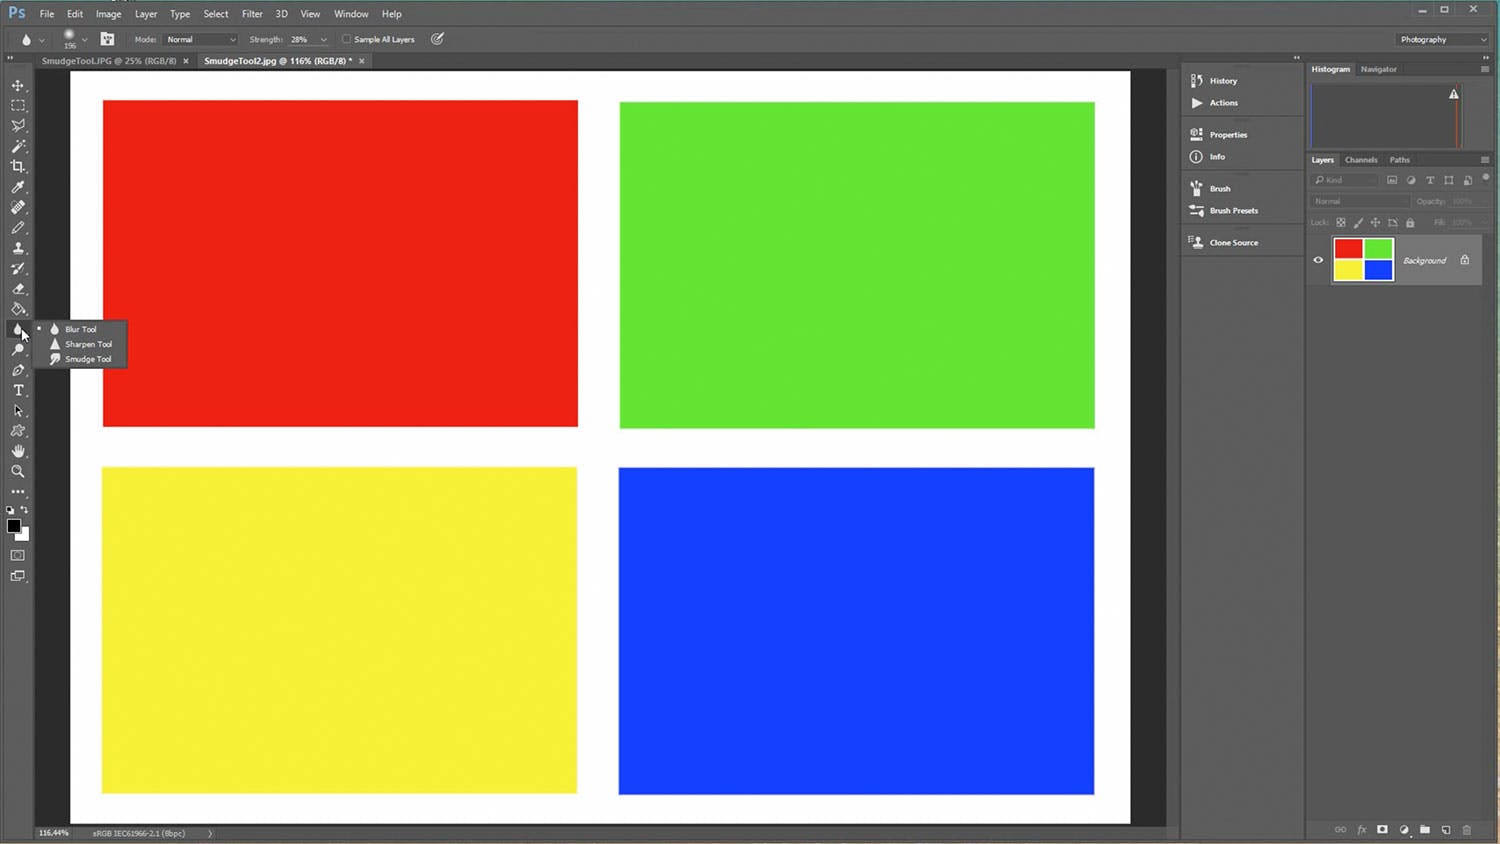Choose Smudge Tool from the flyout menu

[87, 359]
